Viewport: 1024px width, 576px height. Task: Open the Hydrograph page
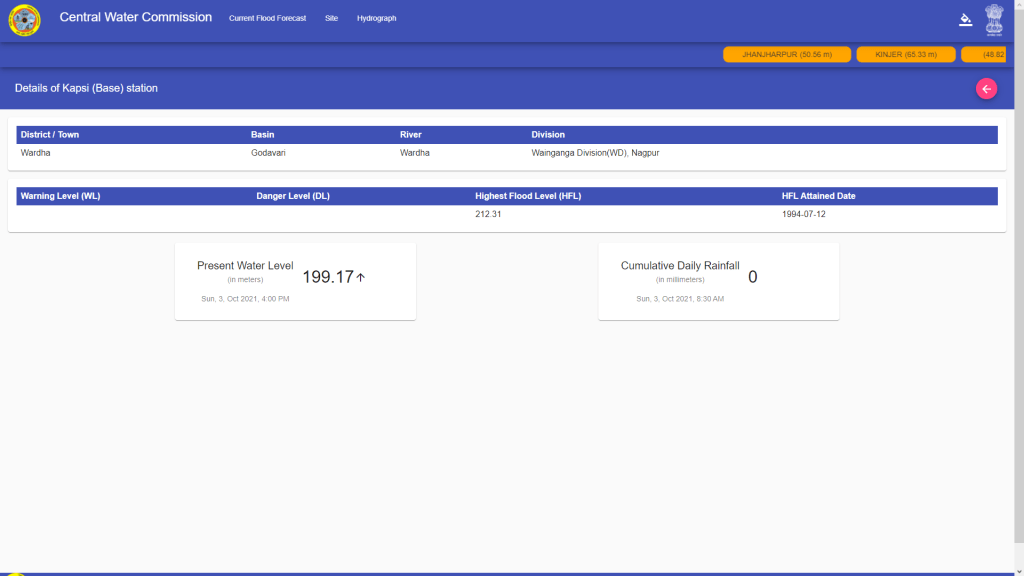pyautogui.click(x=376, y=18)
